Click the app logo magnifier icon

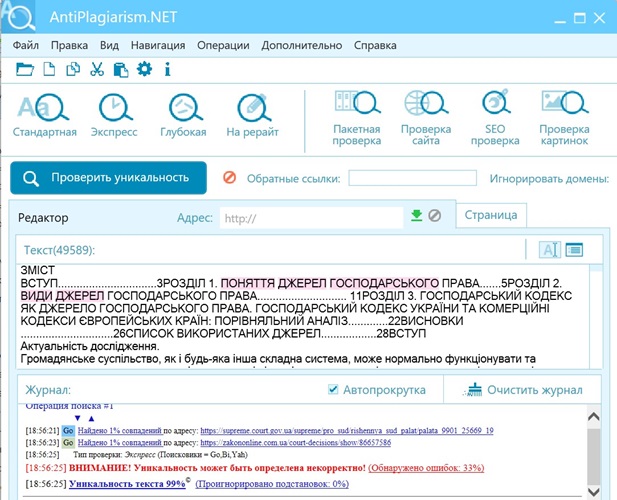pyautogui.click(x=18, y=17)
